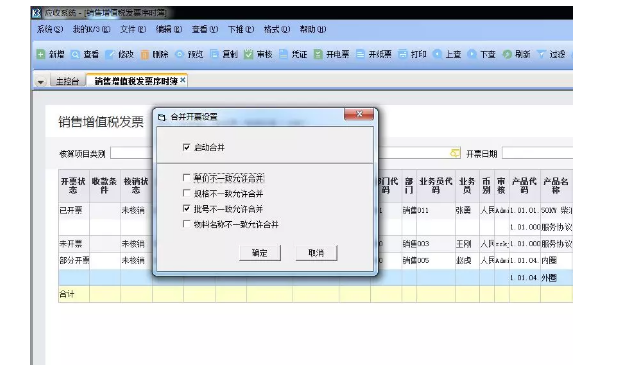
Task: Uncheck the 启动合并 checkbox
Action: coord(186,147)
